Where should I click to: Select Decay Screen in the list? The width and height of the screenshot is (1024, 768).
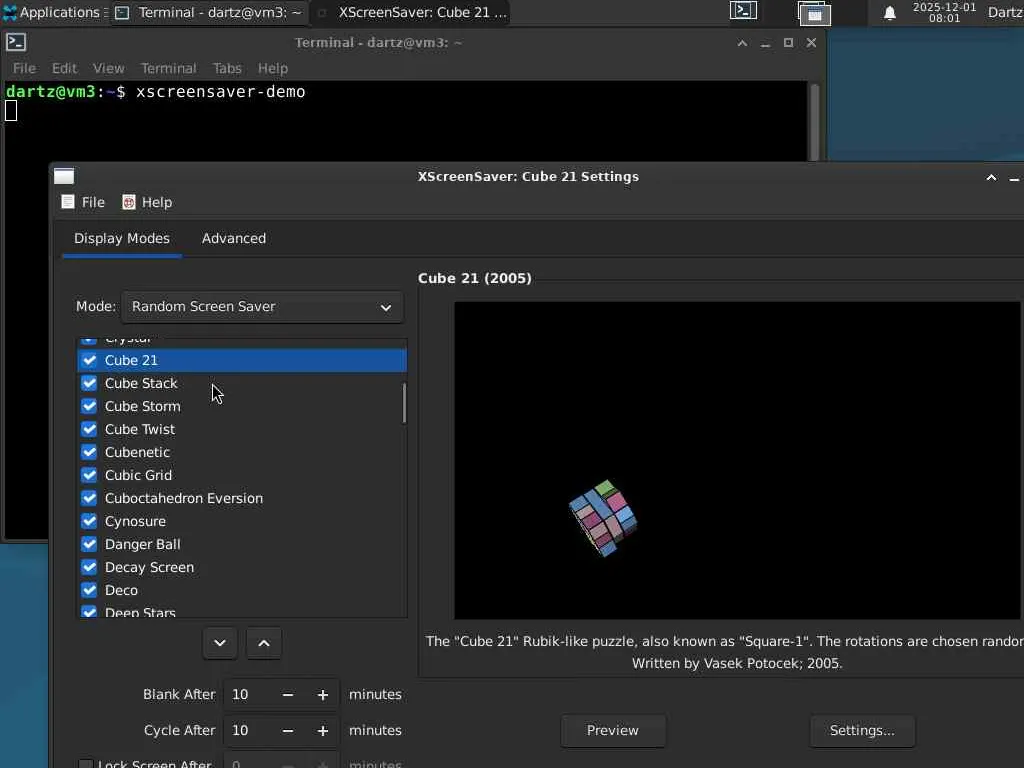(x=242, y=567)
